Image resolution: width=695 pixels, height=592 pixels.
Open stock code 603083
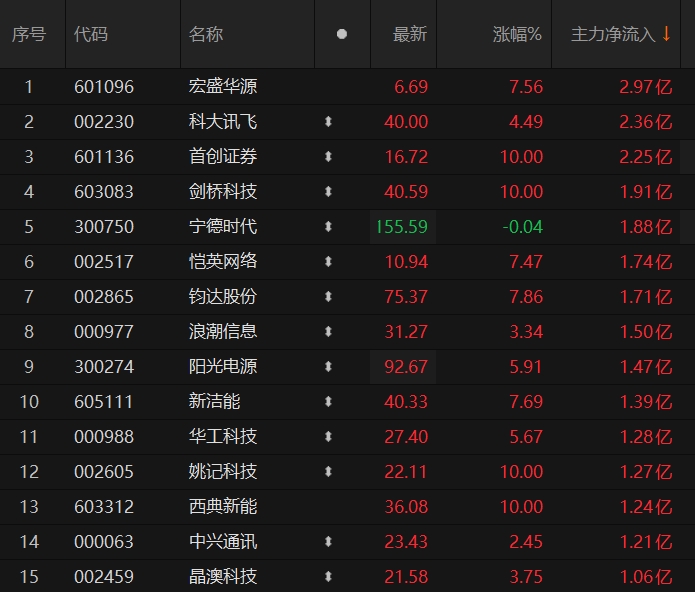tap(104, 192)
